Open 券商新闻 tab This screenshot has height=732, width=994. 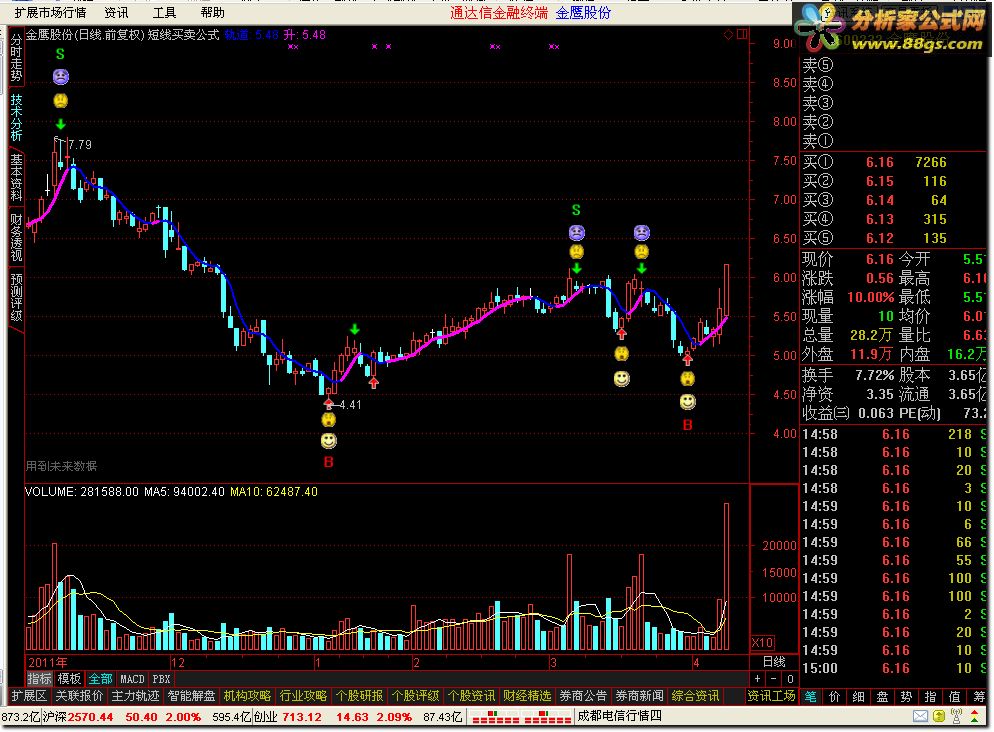point(639,696)
